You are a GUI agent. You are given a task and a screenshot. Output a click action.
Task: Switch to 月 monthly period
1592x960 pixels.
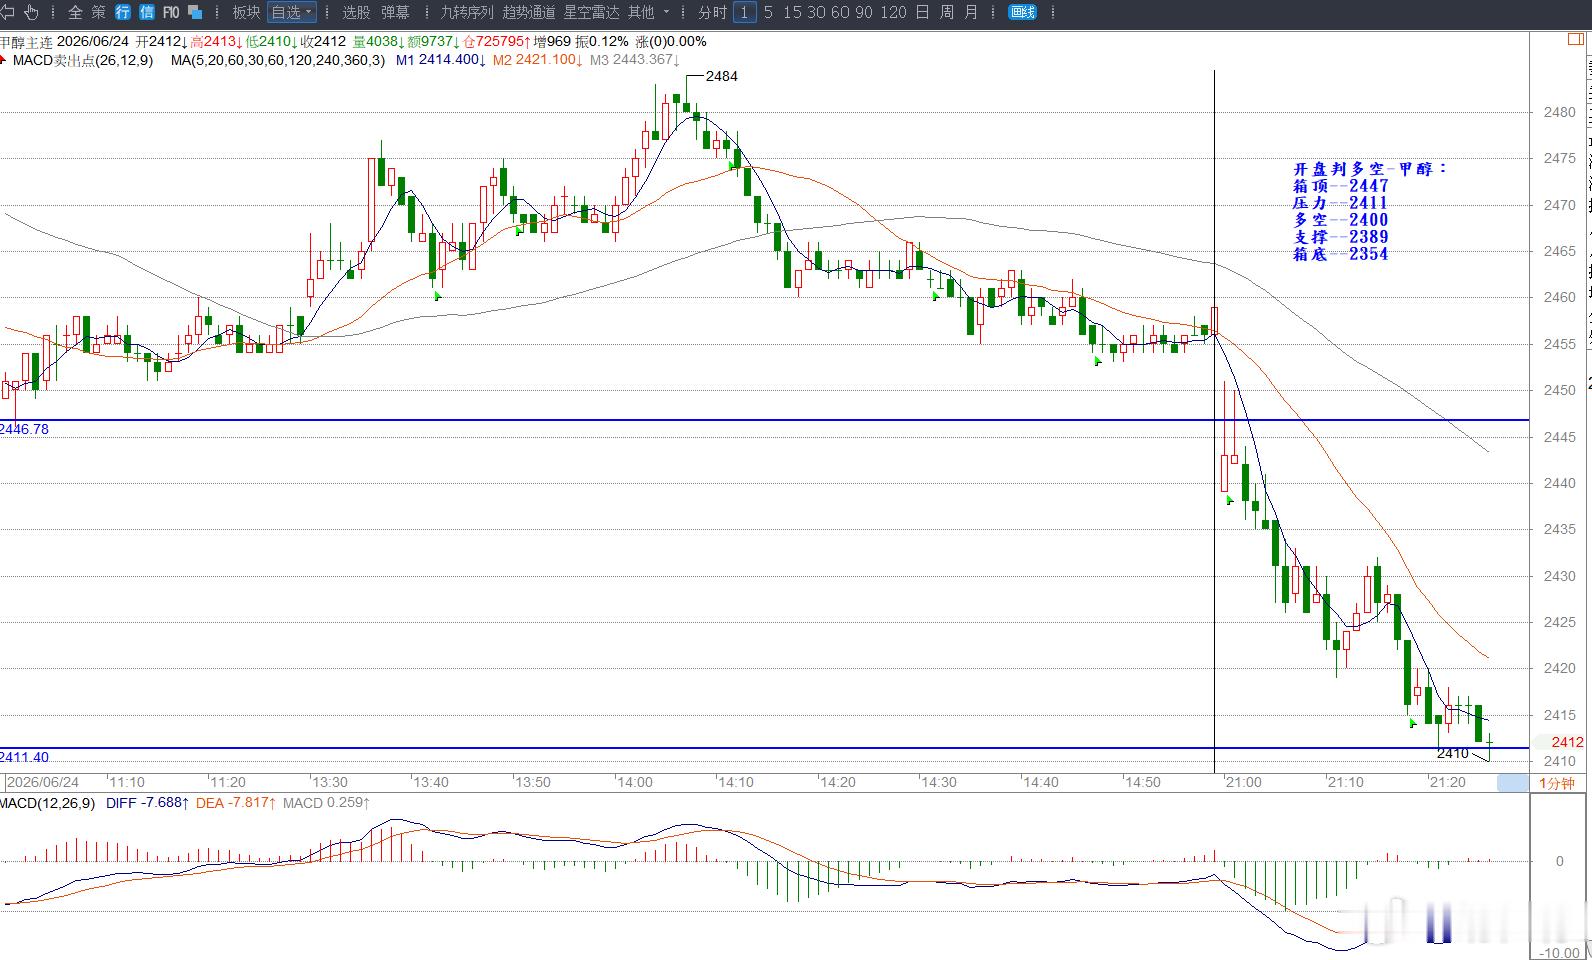click(x=971, y=12)
